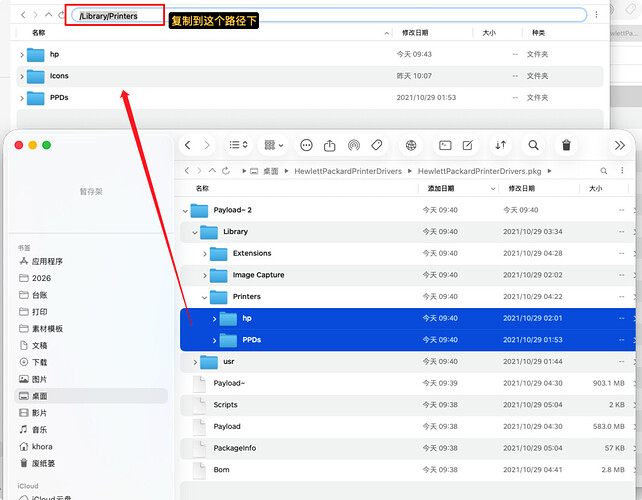
Task: Select 桌面 in the sidebar
Action: [x=91, y=396]
